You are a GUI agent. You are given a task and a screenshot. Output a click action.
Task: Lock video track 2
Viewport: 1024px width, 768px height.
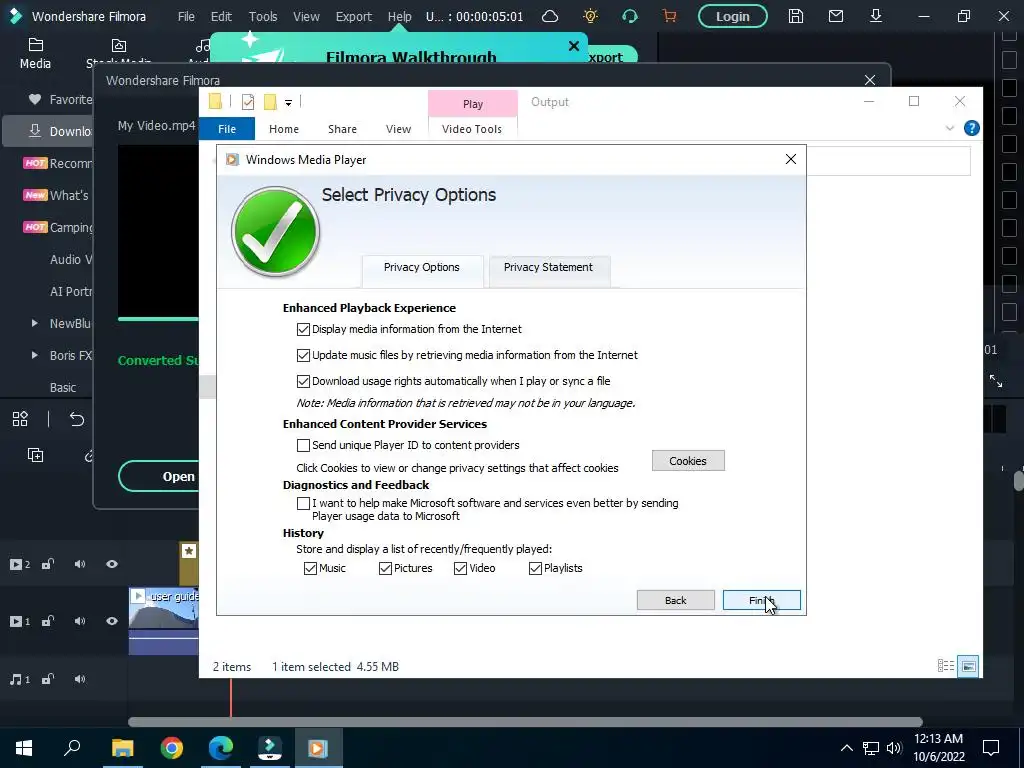48,564
